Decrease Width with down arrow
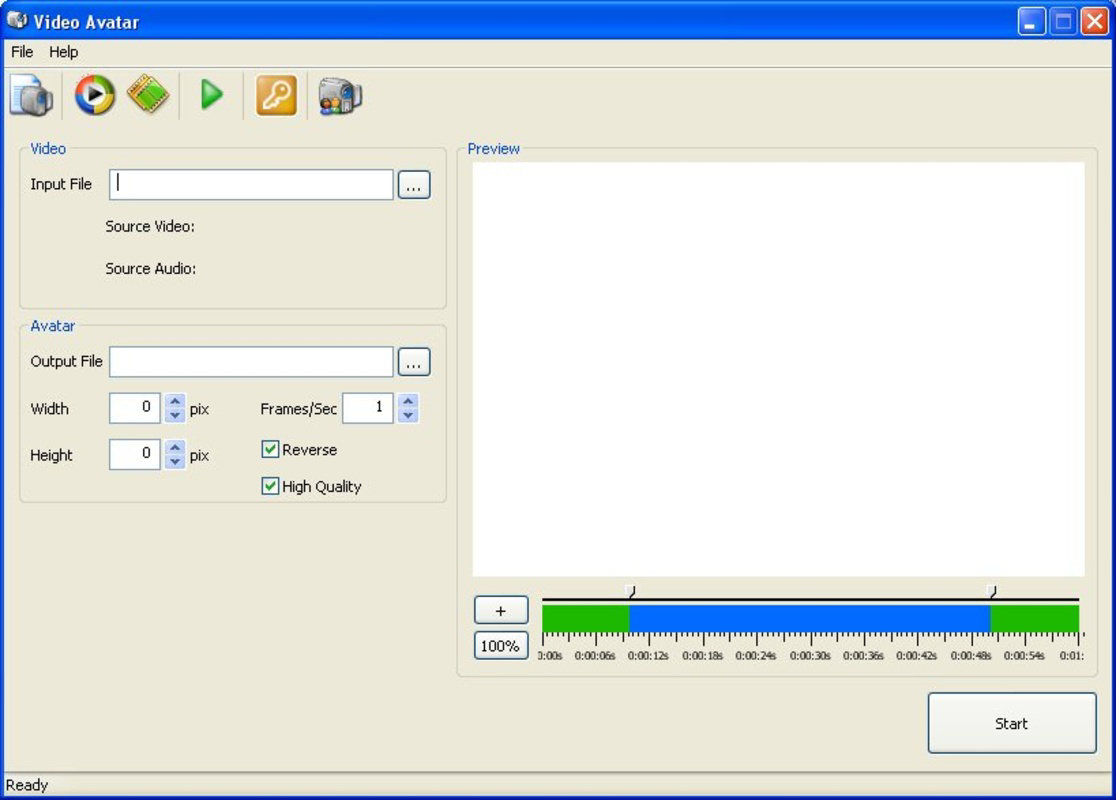 (x=175, y=416)
